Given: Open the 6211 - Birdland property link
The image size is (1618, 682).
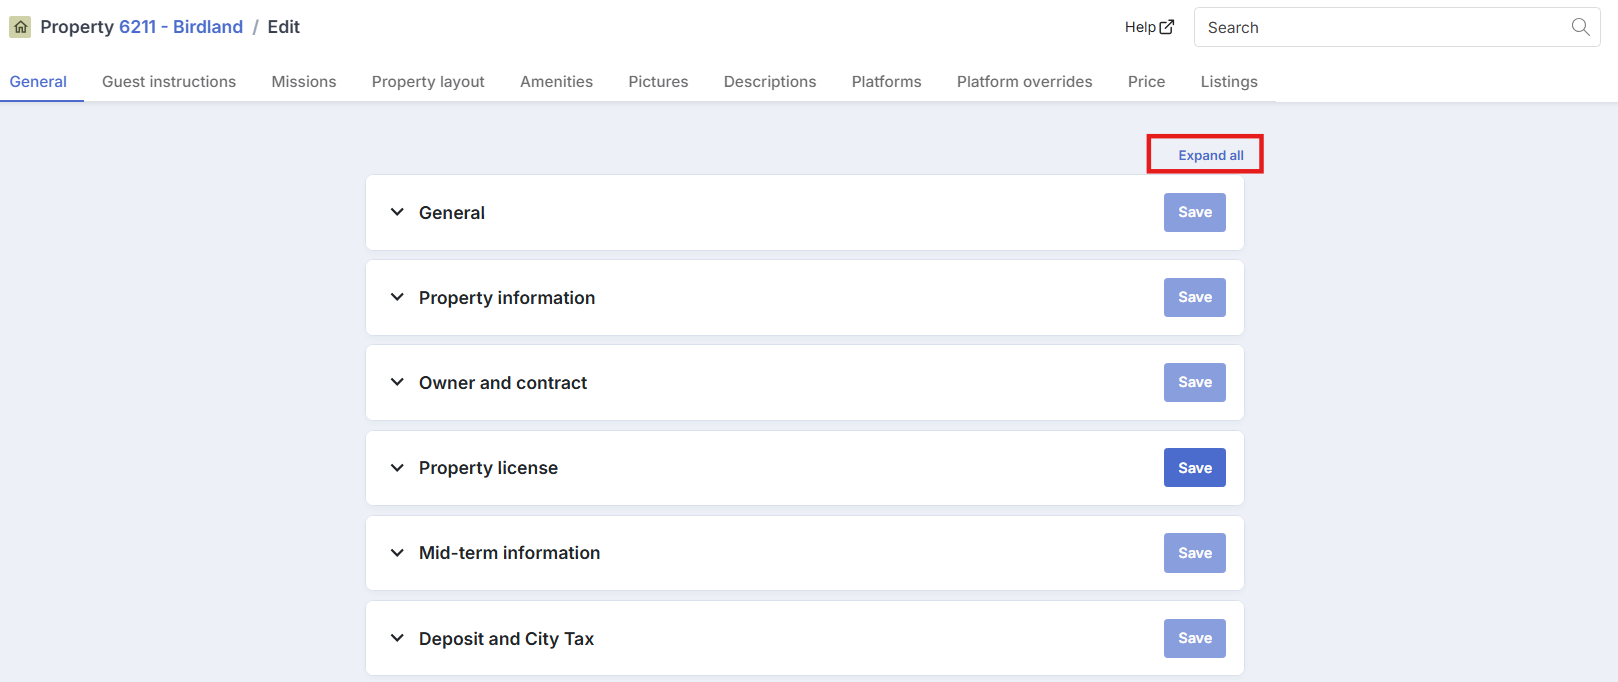Looking at the screenshot, I should click(181, 27).
